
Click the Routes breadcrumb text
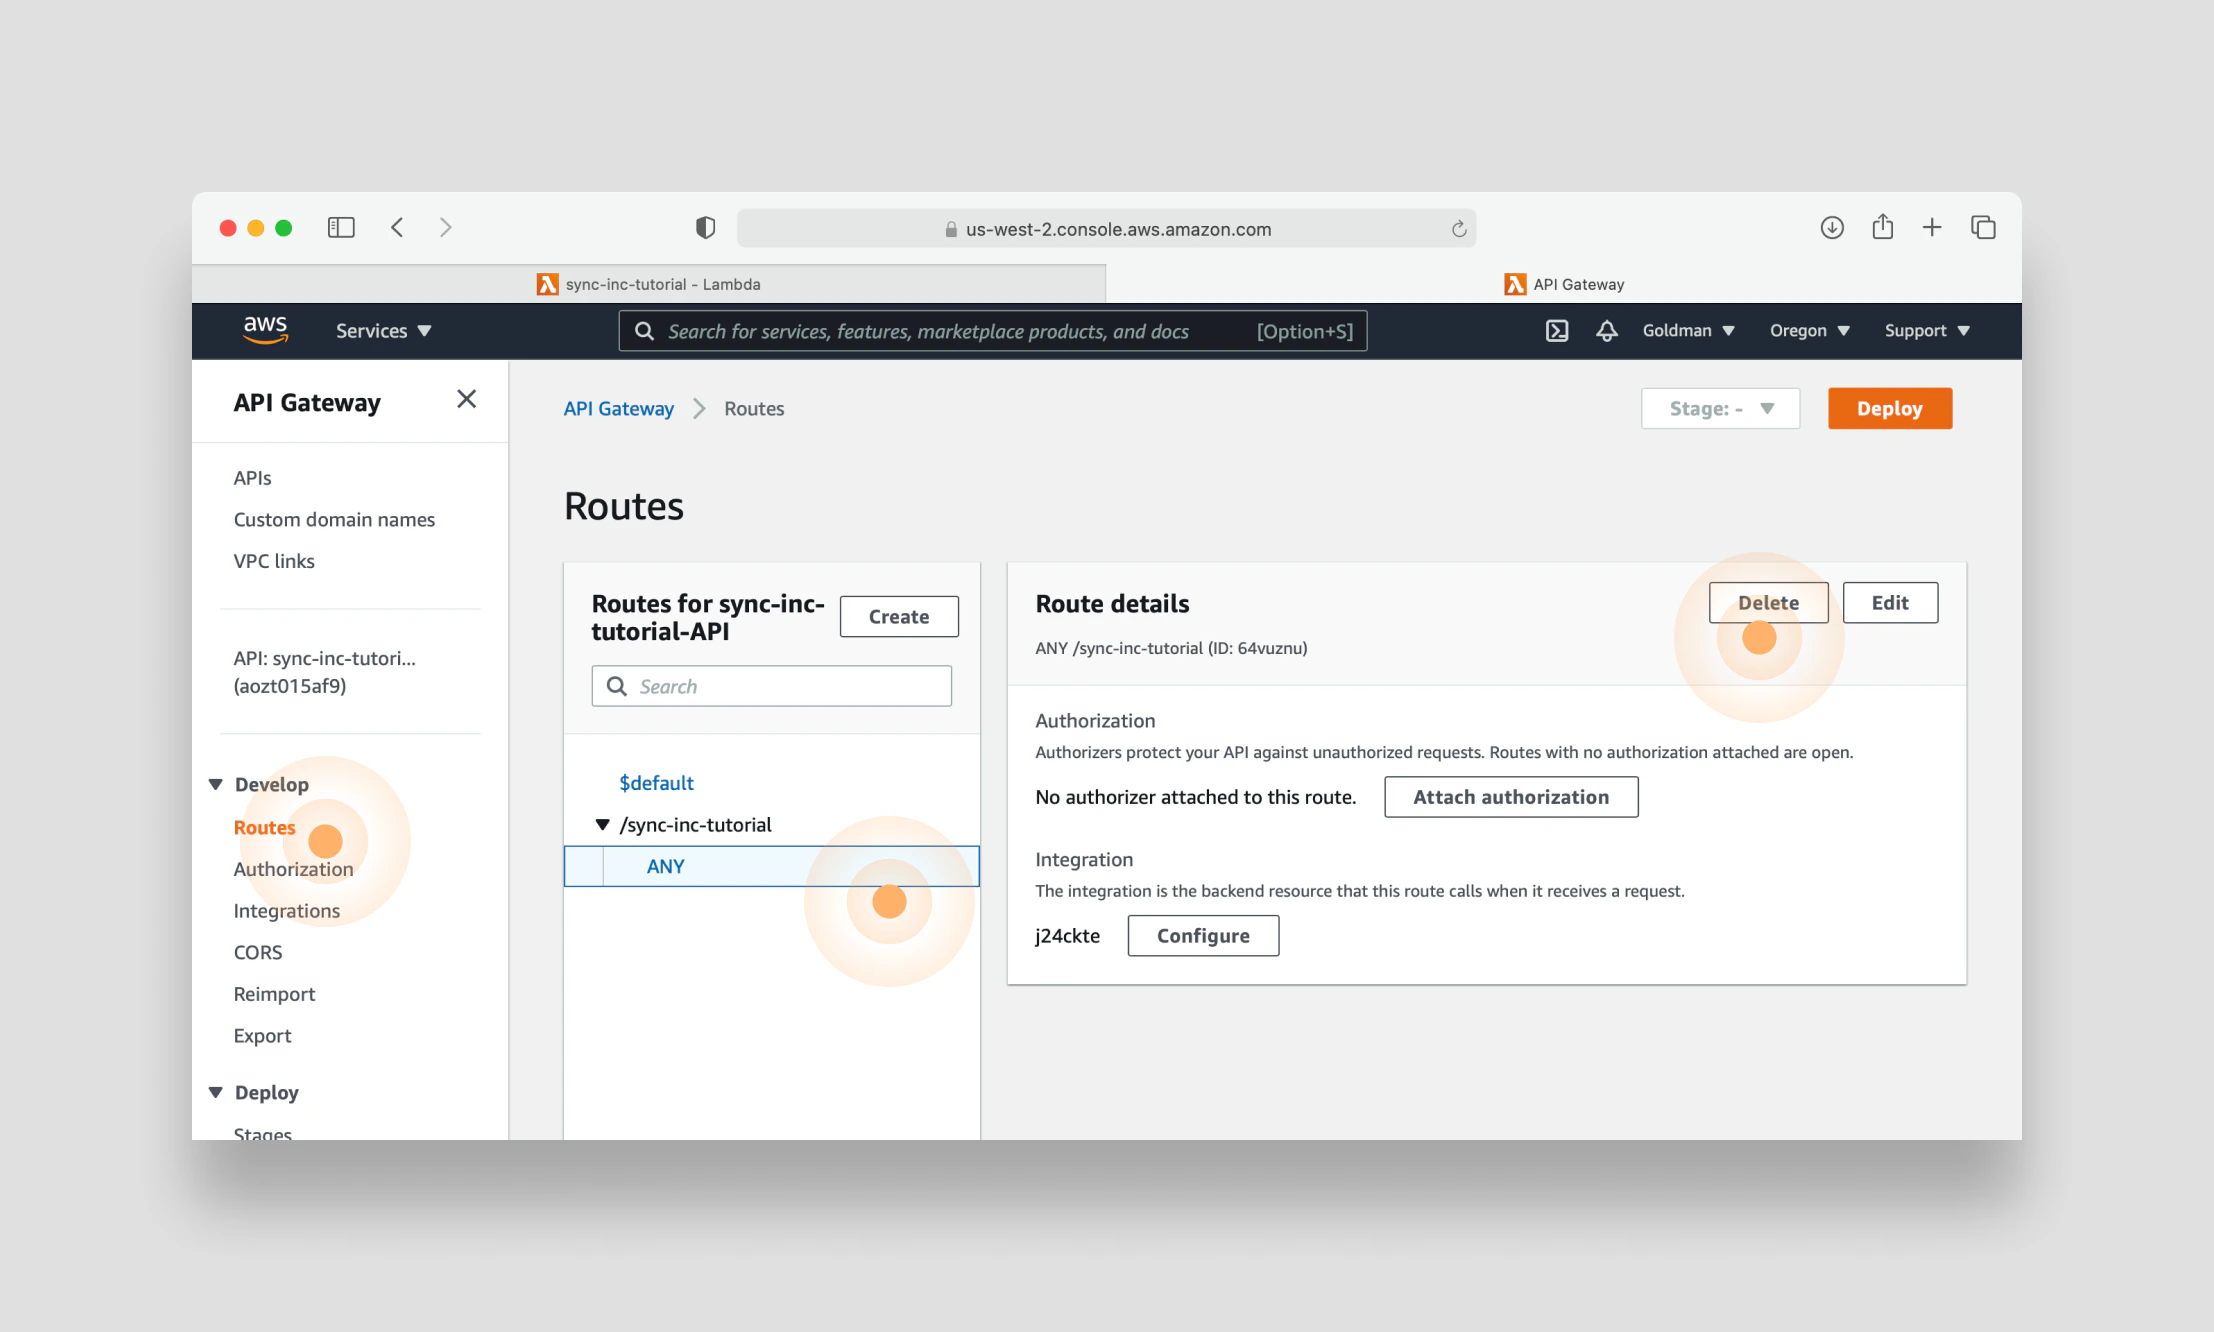(x=754, y=409)
